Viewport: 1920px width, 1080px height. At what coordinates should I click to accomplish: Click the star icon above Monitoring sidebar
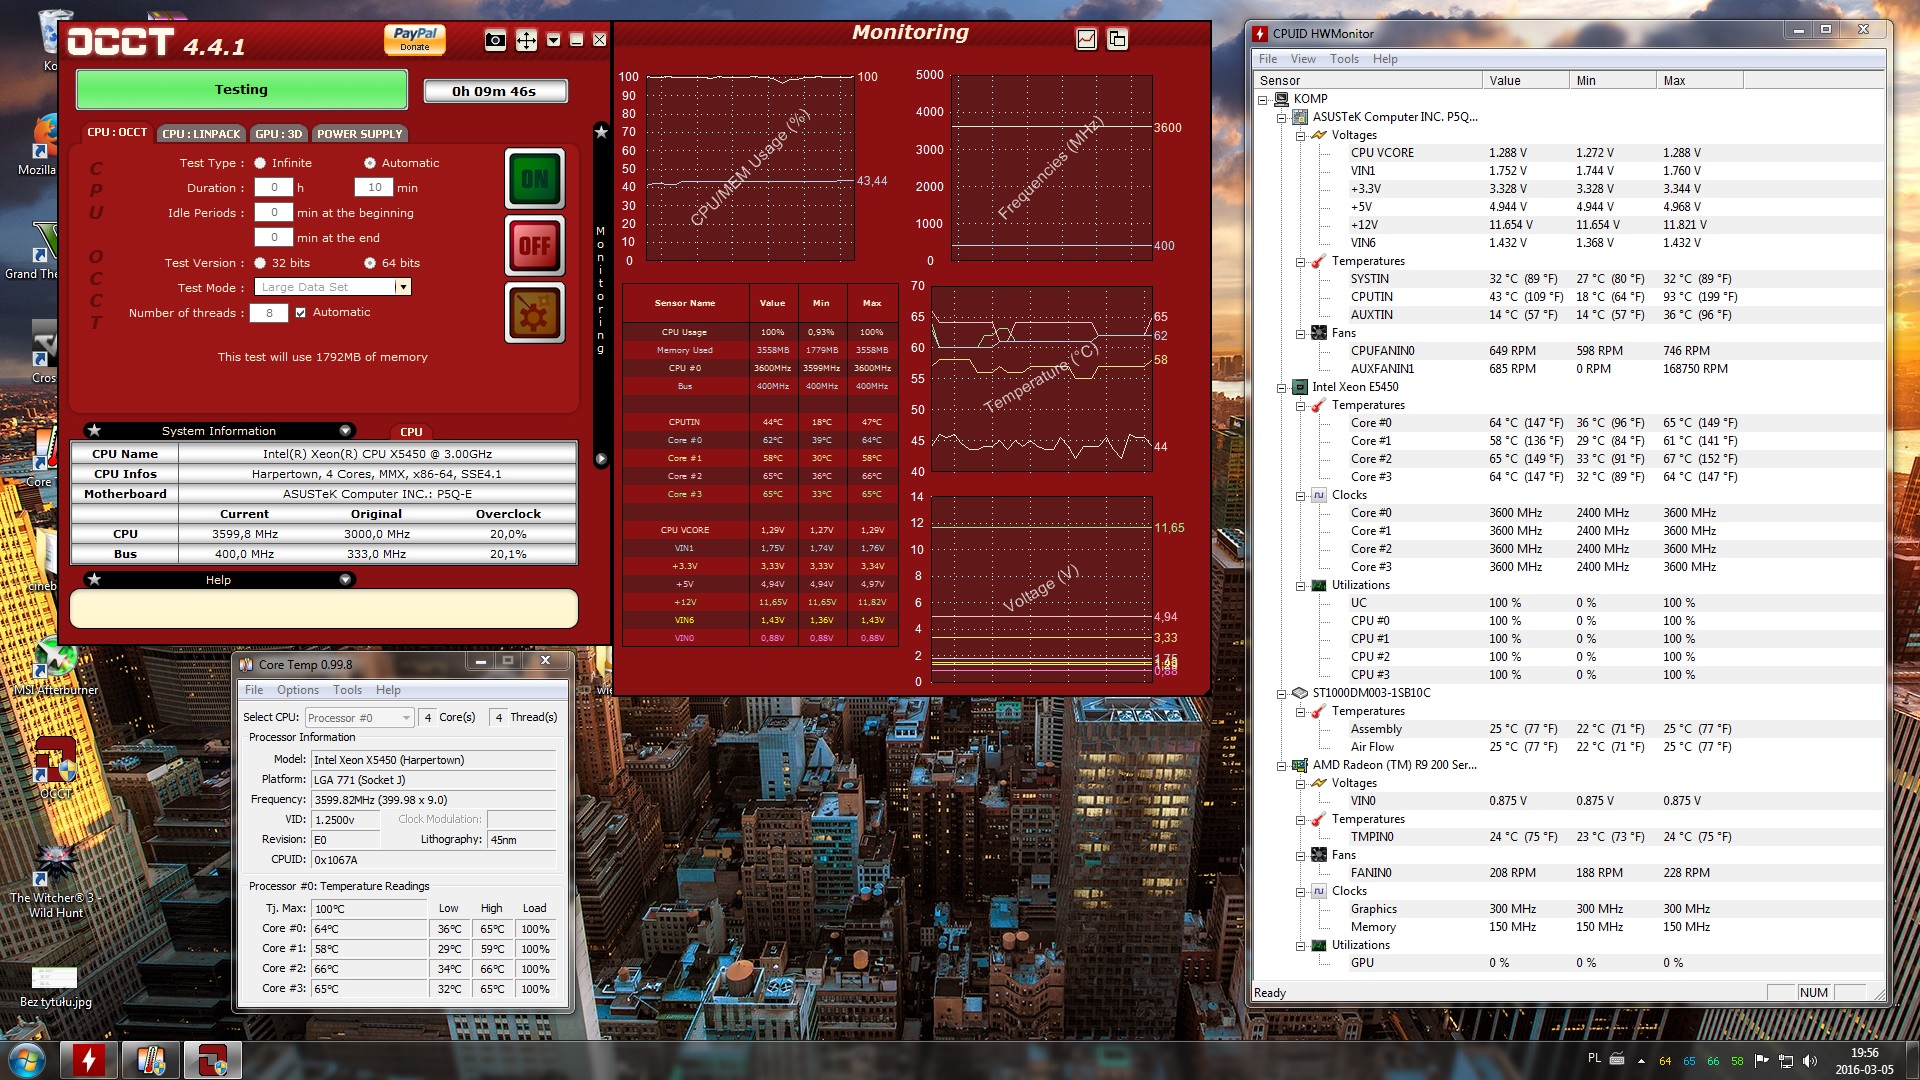601,131
